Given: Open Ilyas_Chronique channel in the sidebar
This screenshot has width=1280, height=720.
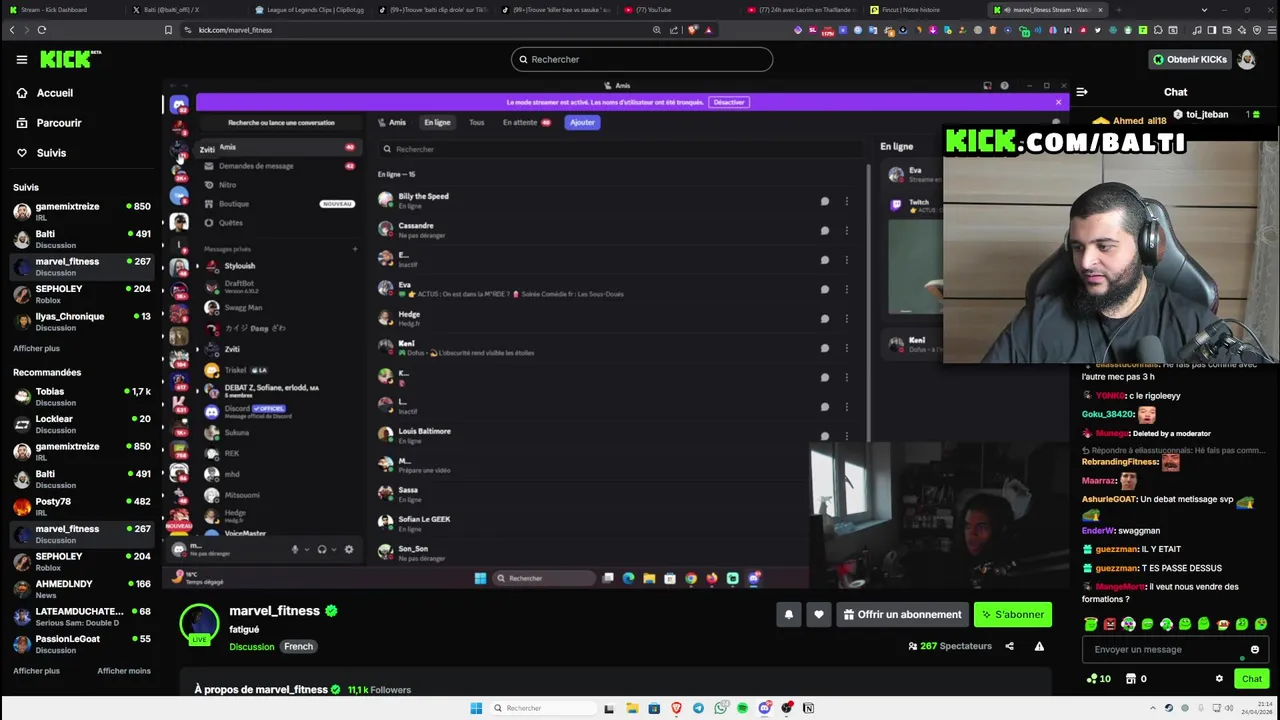Looking at the screenshot, I should (x=81, y=321).
